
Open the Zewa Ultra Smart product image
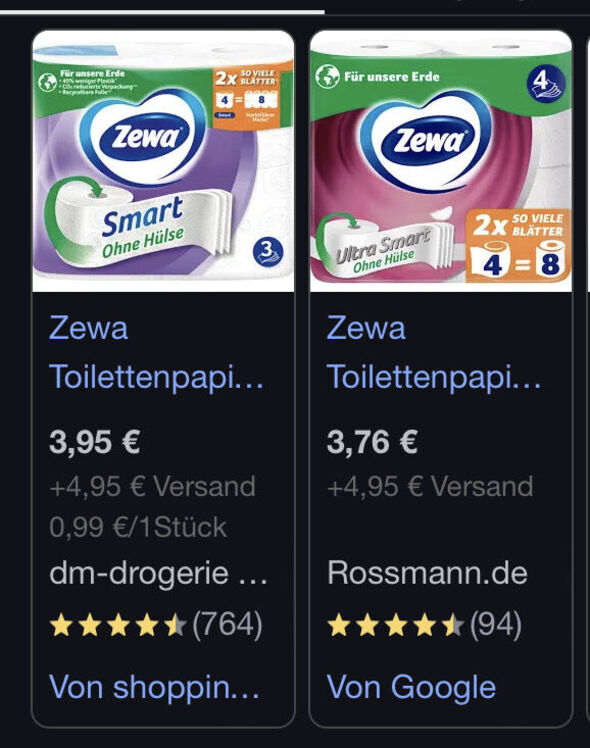pos(441,161)
